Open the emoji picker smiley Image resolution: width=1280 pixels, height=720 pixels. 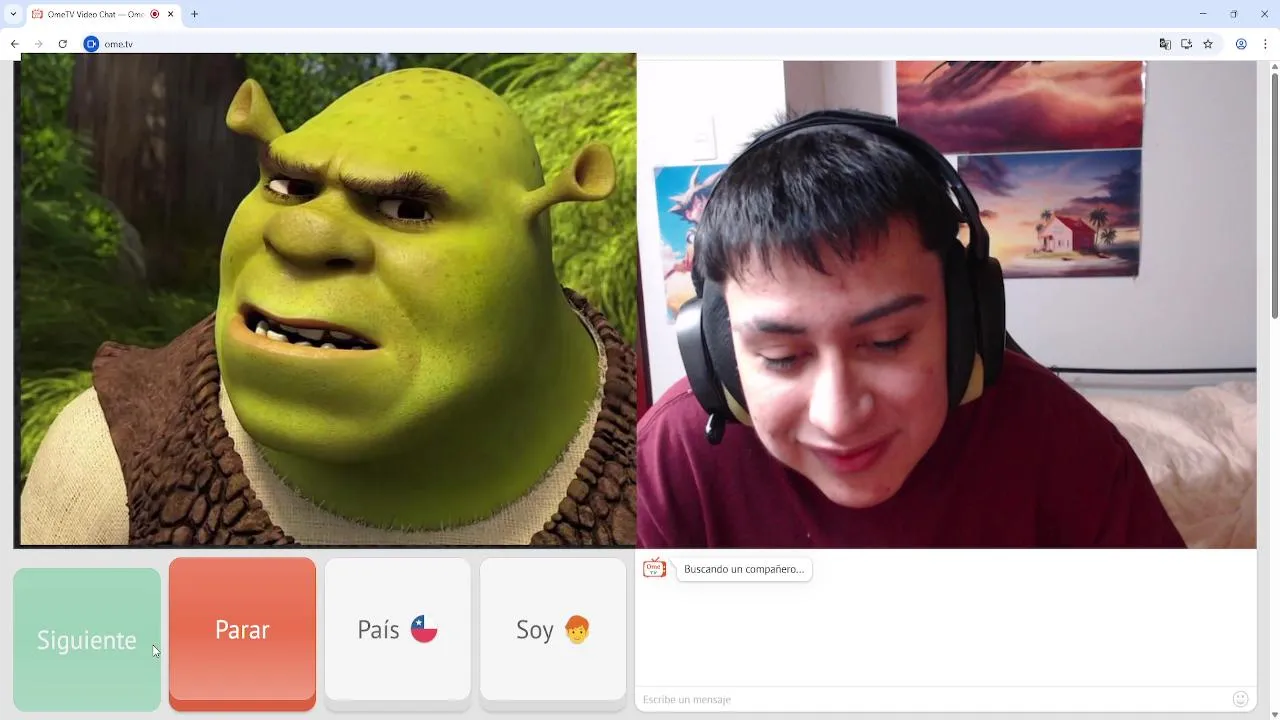tap(1241, 699)
